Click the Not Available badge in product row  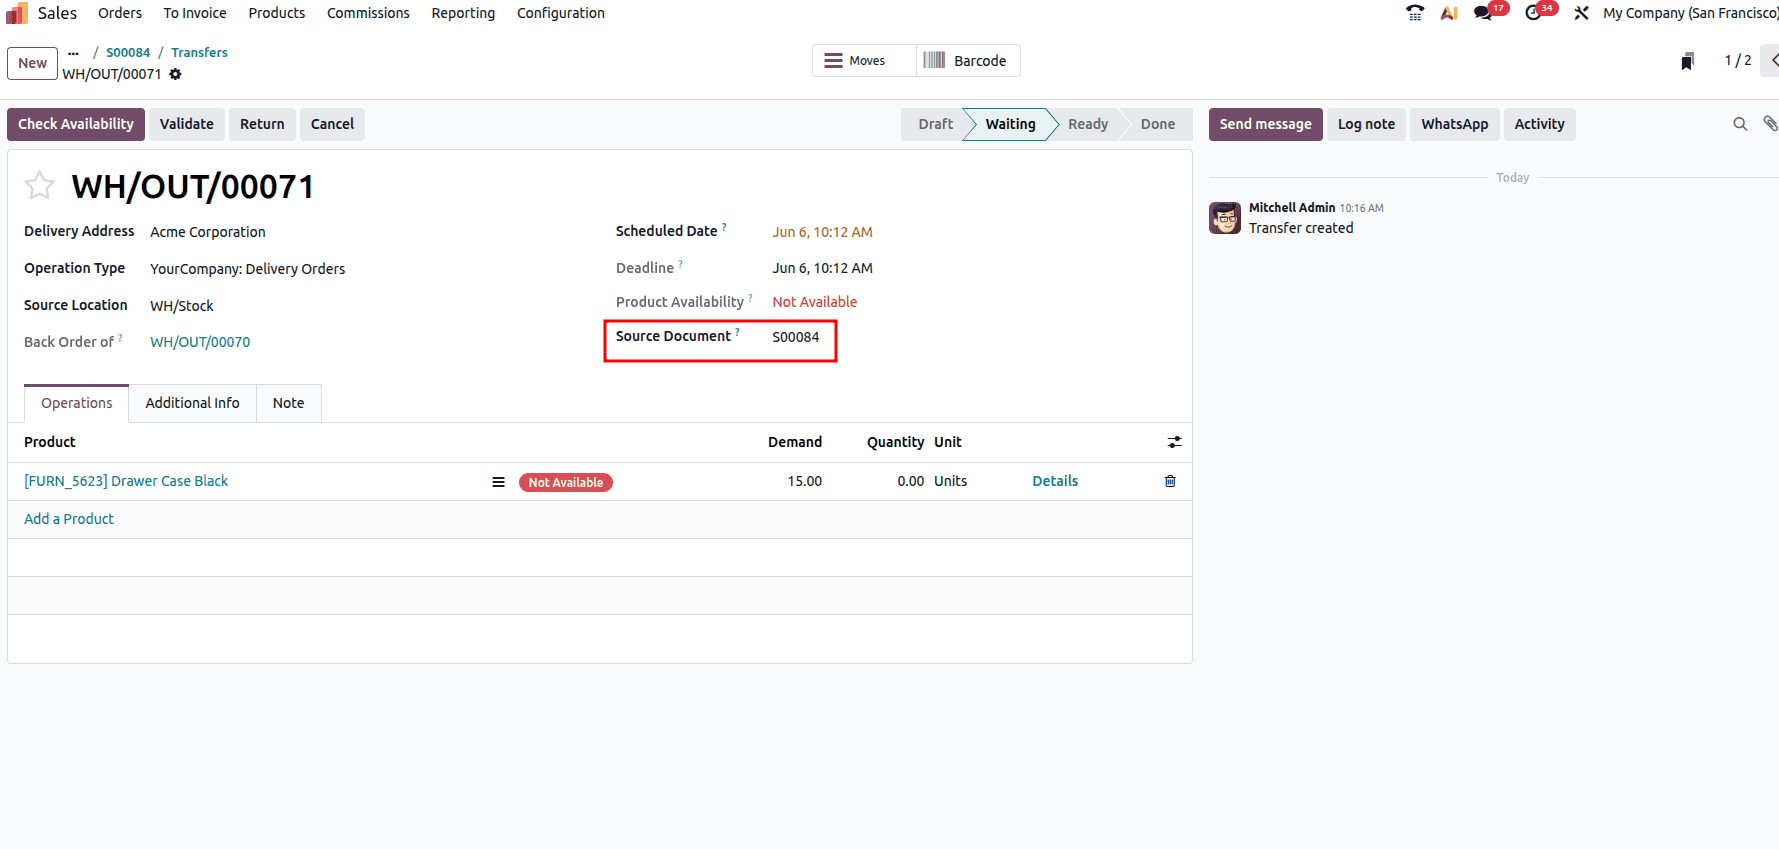tap(566, 482)
